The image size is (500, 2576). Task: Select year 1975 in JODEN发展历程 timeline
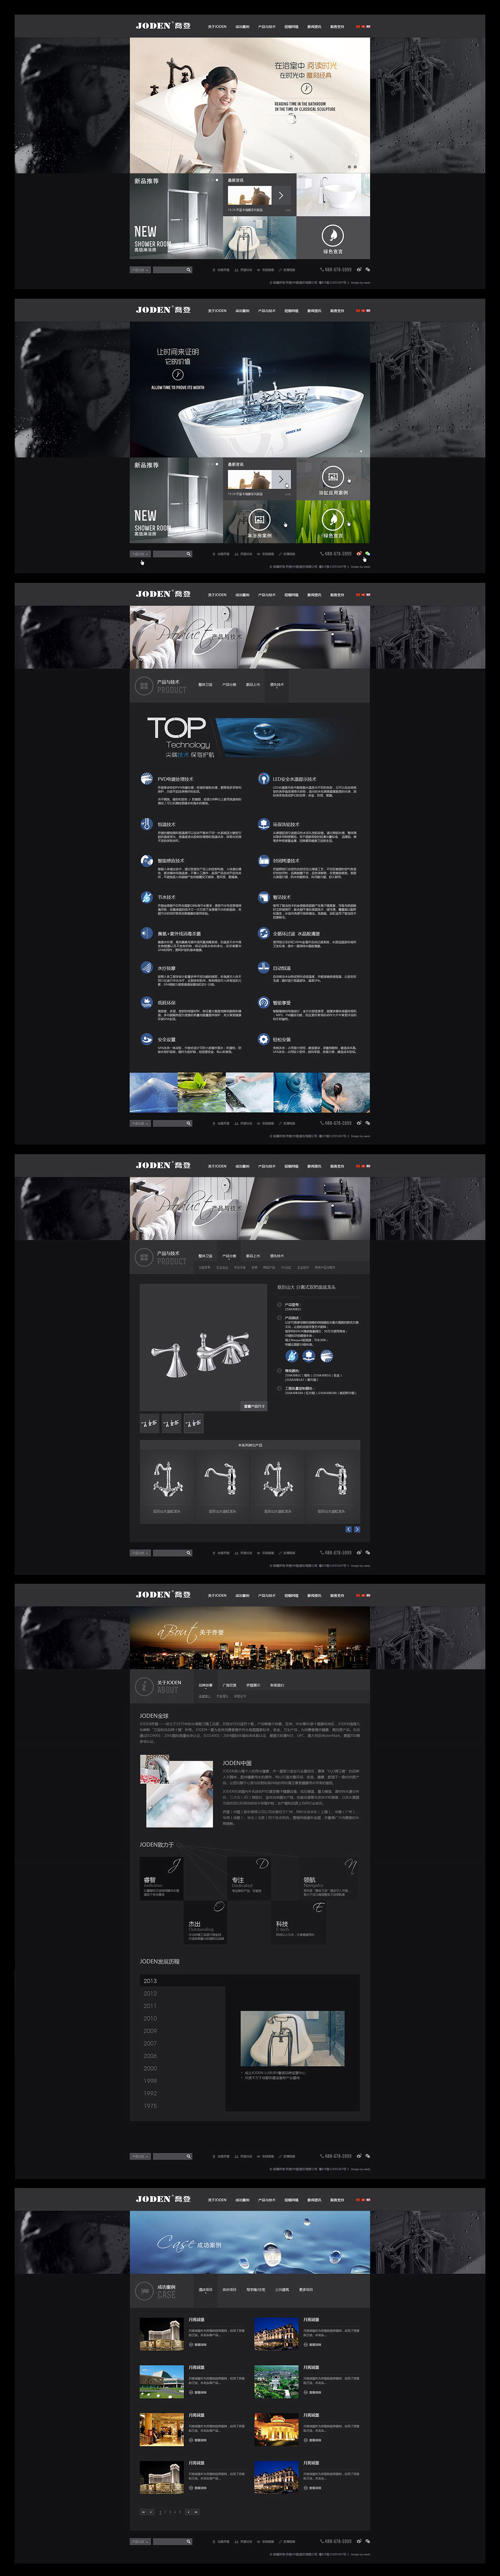click(150, 2105)
